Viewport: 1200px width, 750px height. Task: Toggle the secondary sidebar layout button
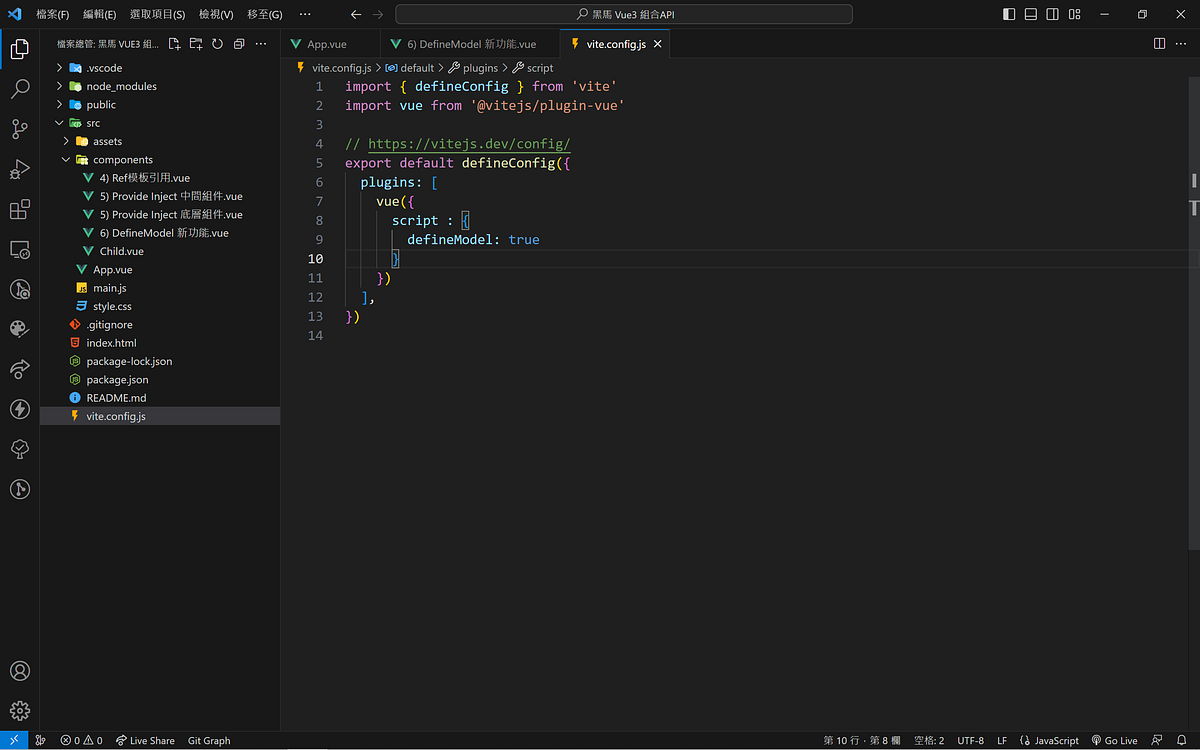point(1052,14)
